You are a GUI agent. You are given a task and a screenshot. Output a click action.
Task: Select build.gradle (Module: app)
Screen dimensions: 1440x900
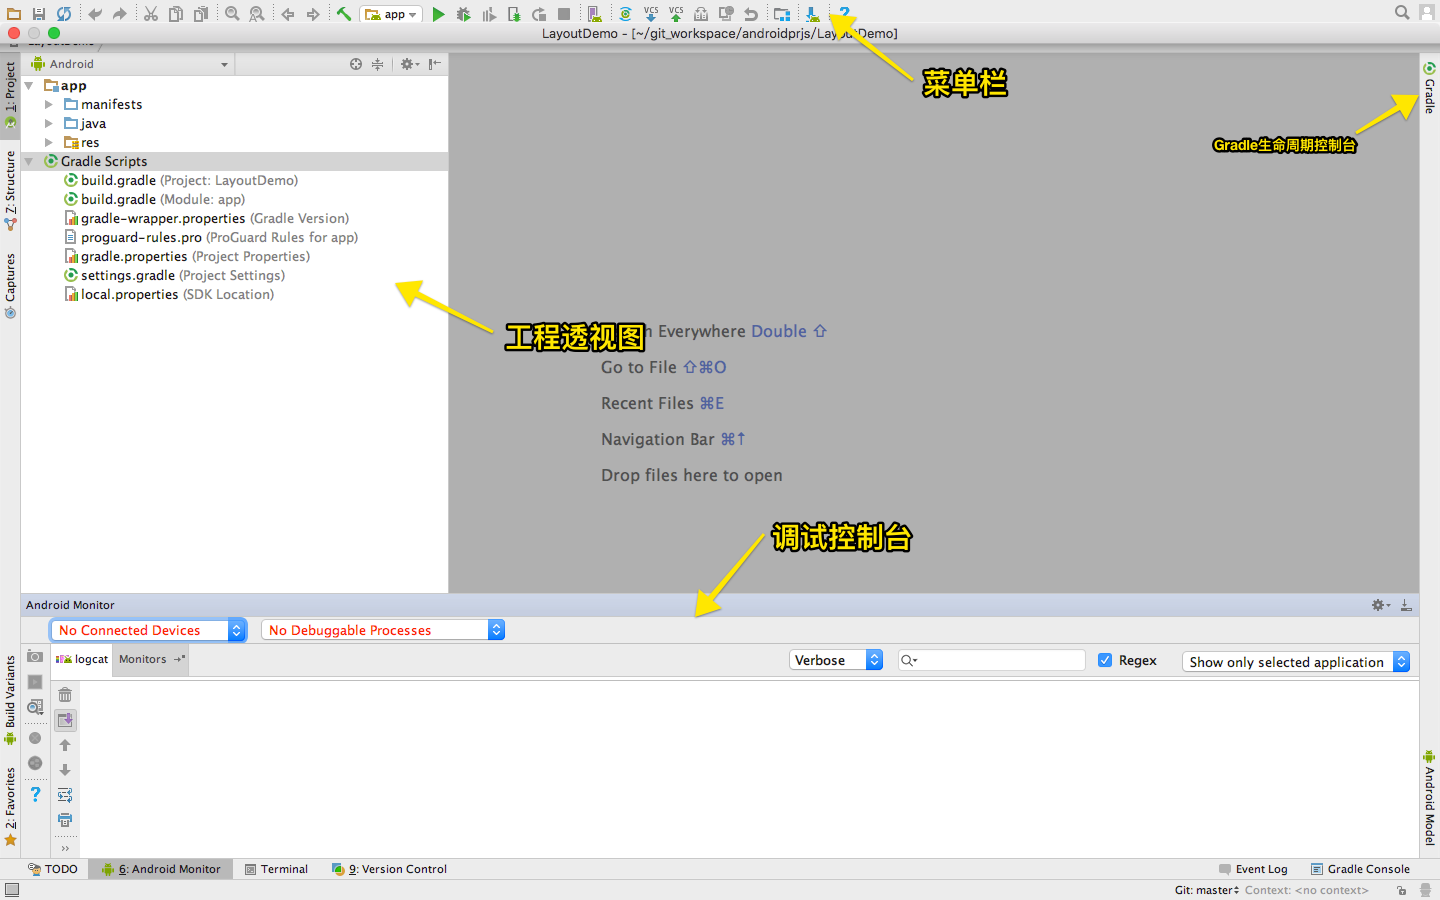coord(154,200)
